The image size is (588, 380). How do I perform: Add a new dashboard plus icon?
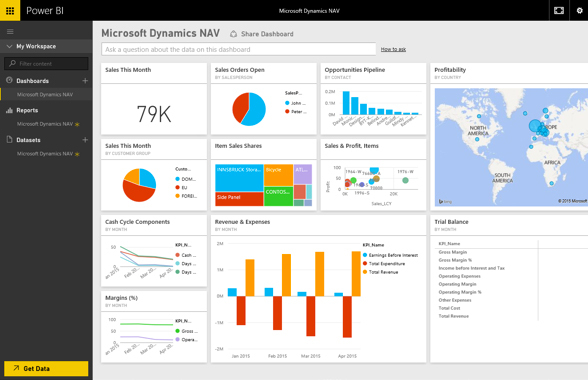click(x=85, y=81)
